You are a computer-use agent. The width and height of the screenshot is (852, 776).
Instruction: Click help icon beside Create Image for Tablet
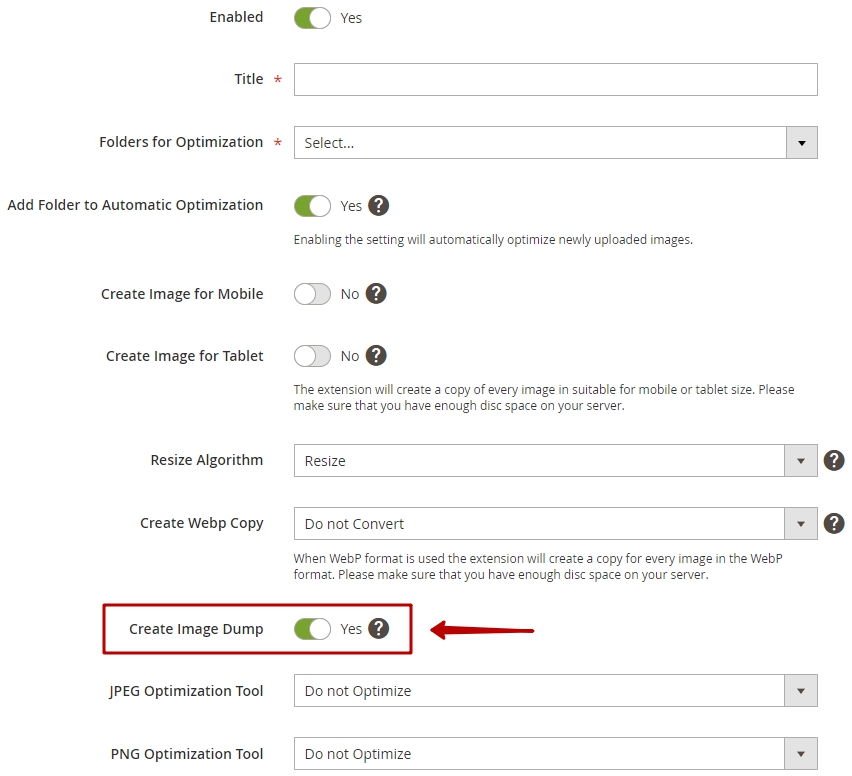tap(376, 356)
